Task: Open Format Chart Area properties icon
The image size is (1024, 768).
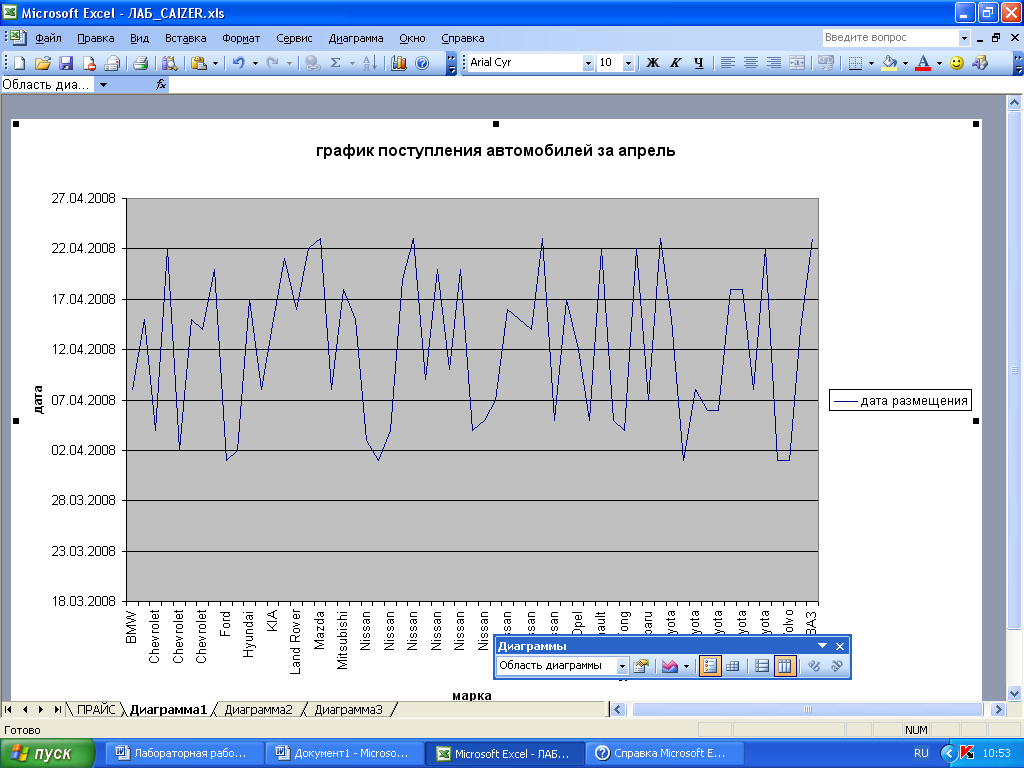Action: (641, 666)
